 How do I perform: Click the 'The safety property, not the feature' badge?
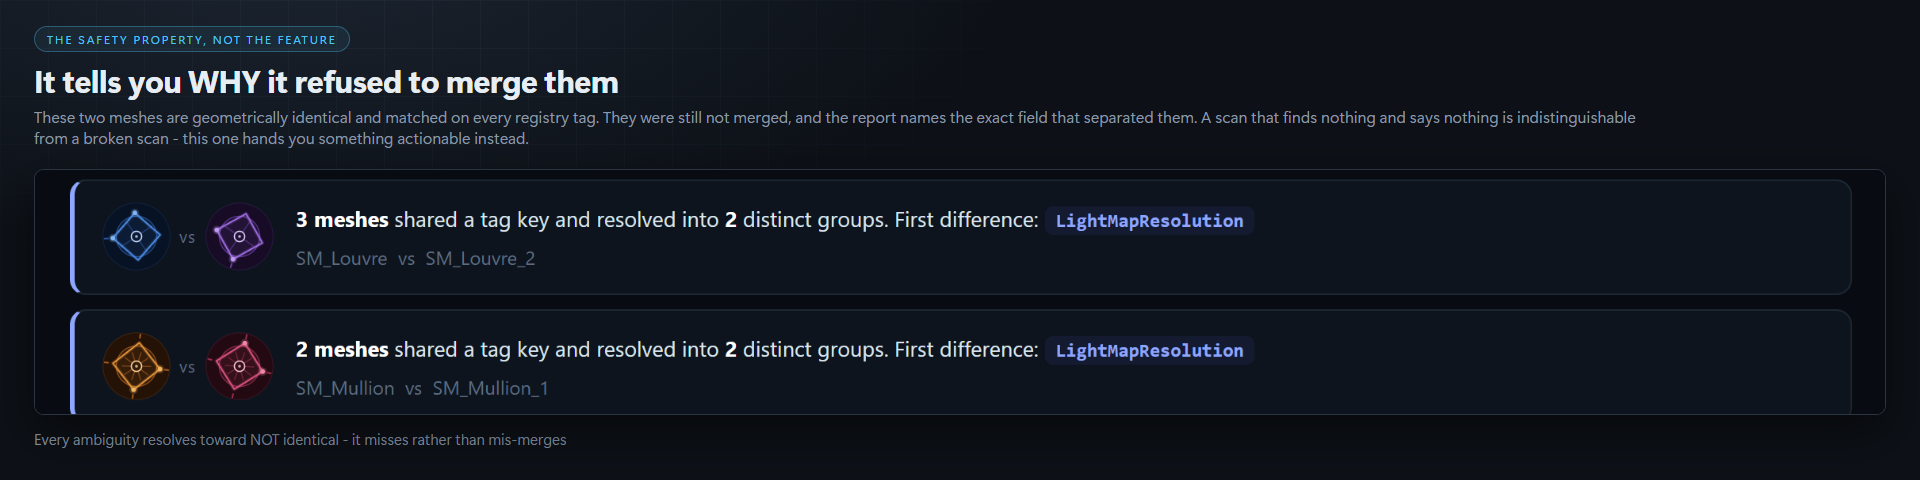click(192, 40)
